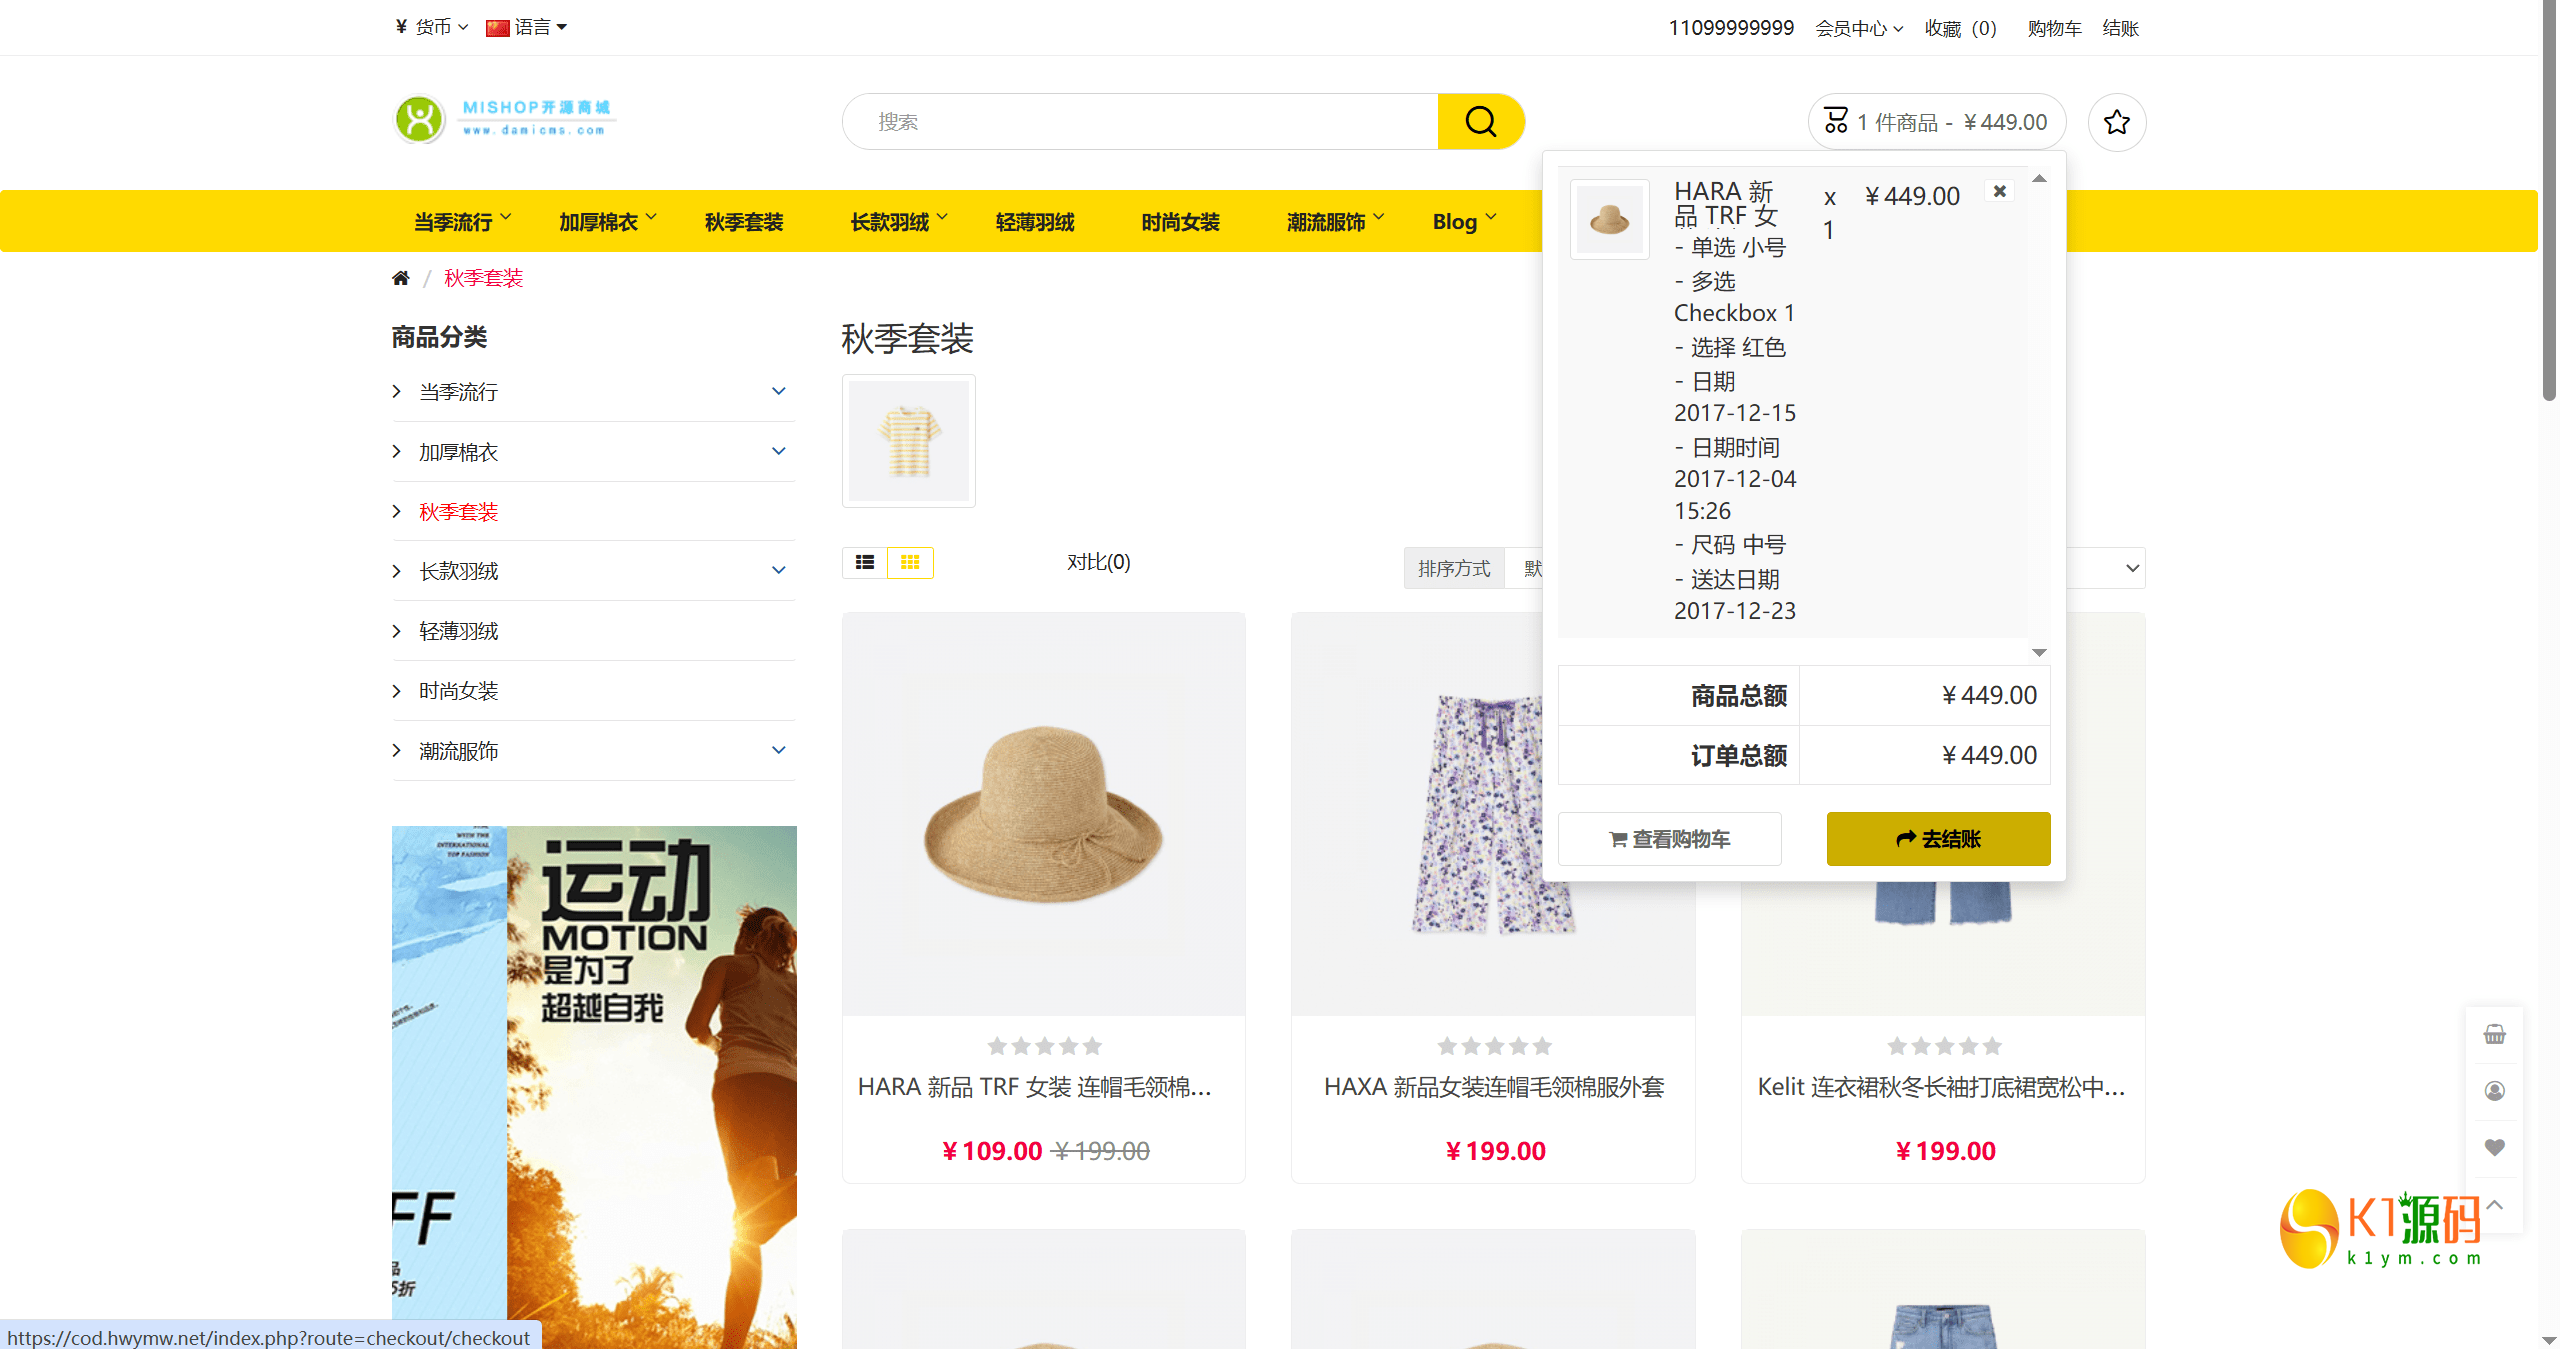
Task: Click the home icon in breadcrumb
Action: [x=401, y=278]
